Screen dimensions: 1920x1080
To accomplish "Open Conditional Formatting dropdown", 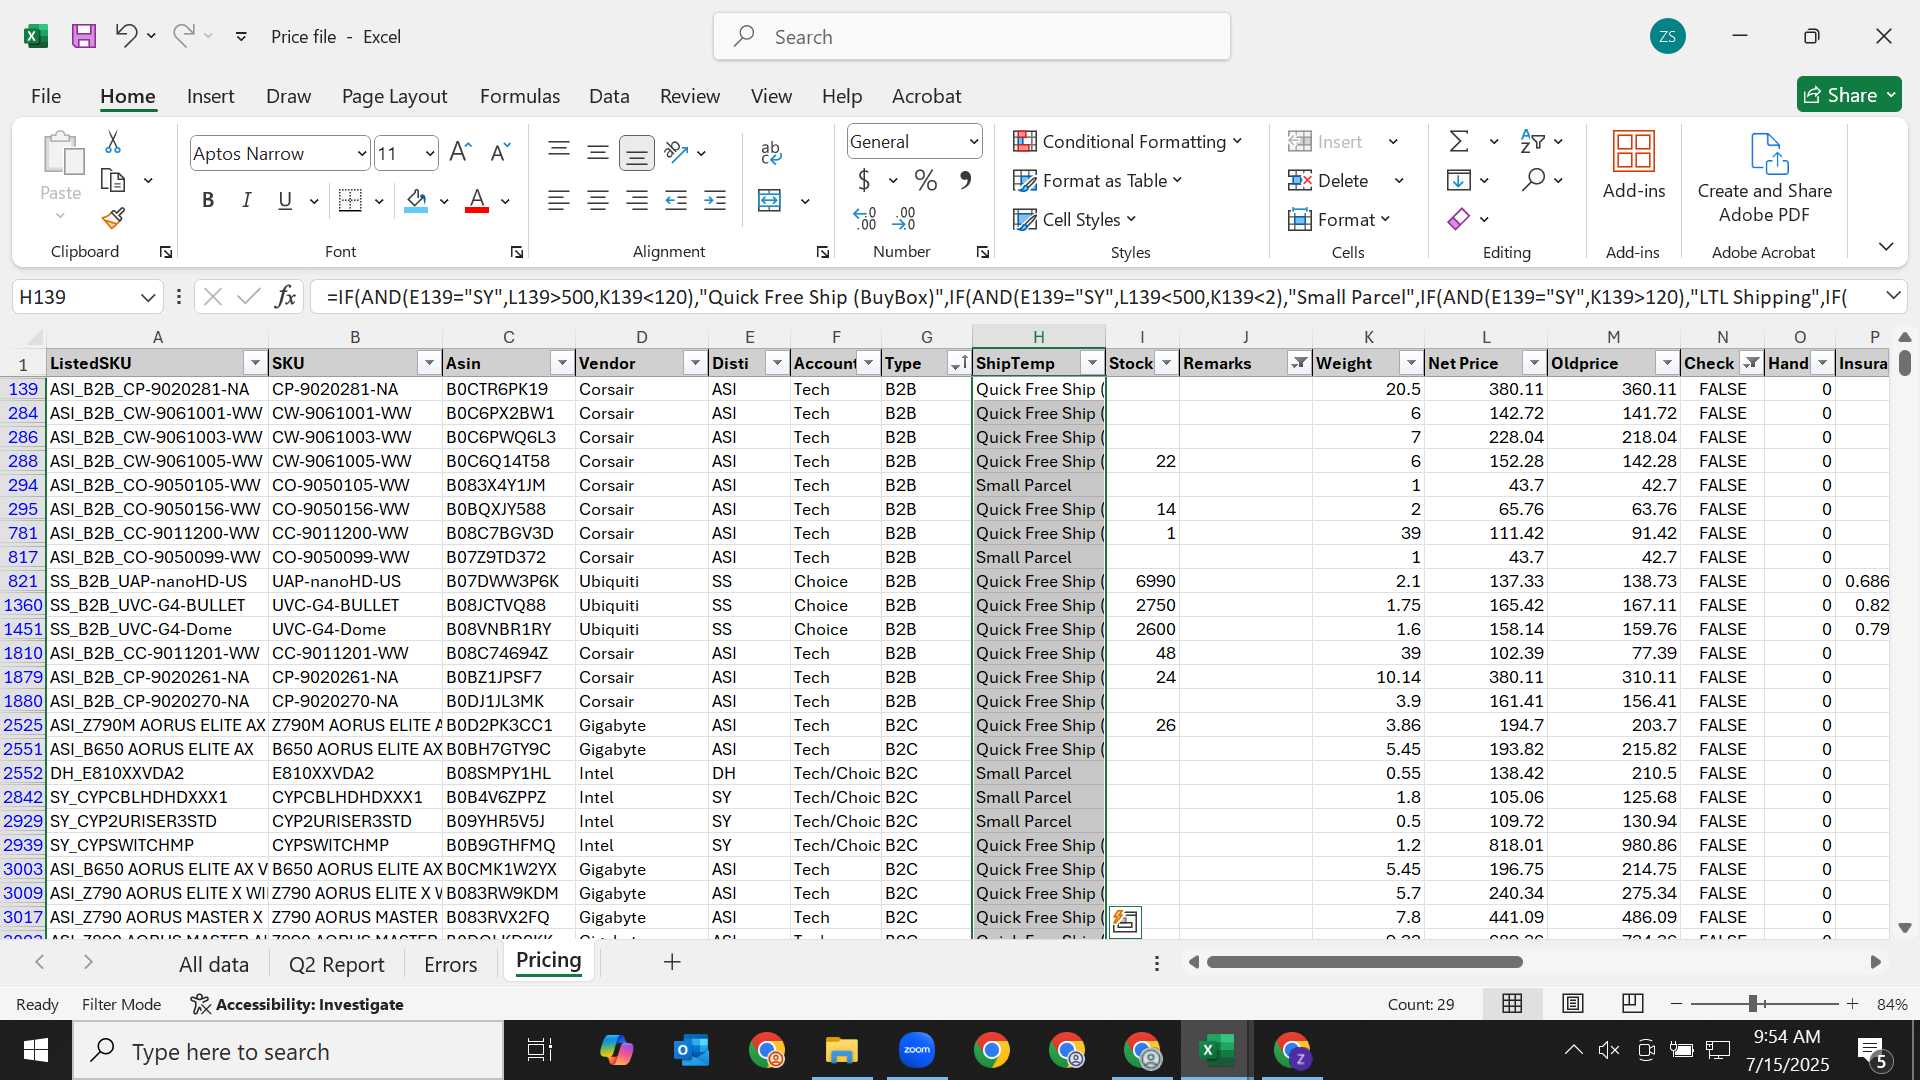I will click(x=1127, y=142).
